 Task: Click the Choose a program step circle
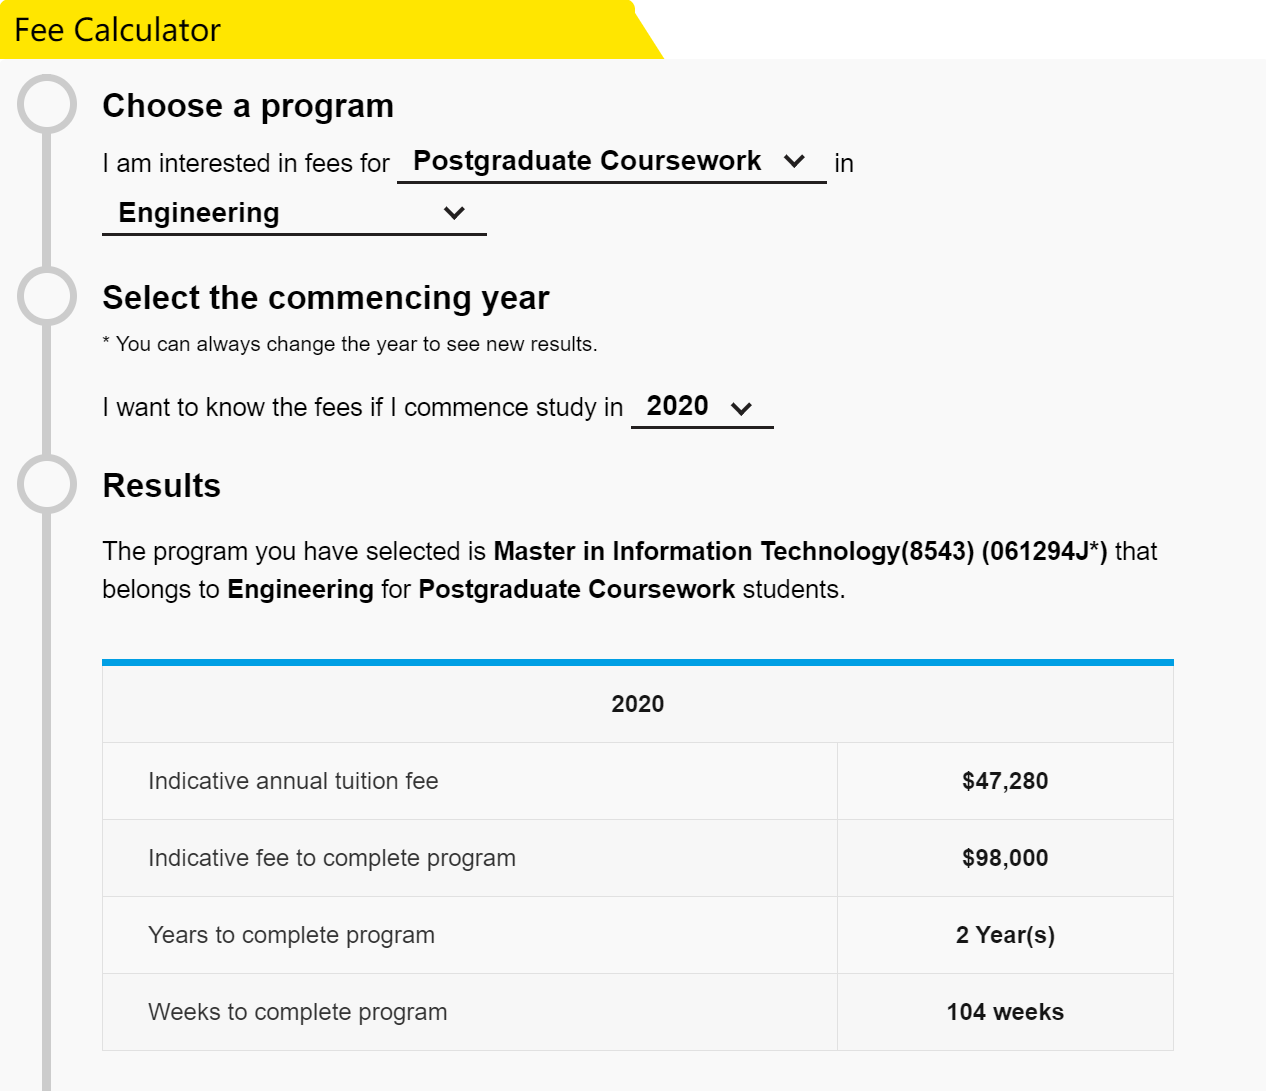[x=47, y=104]
